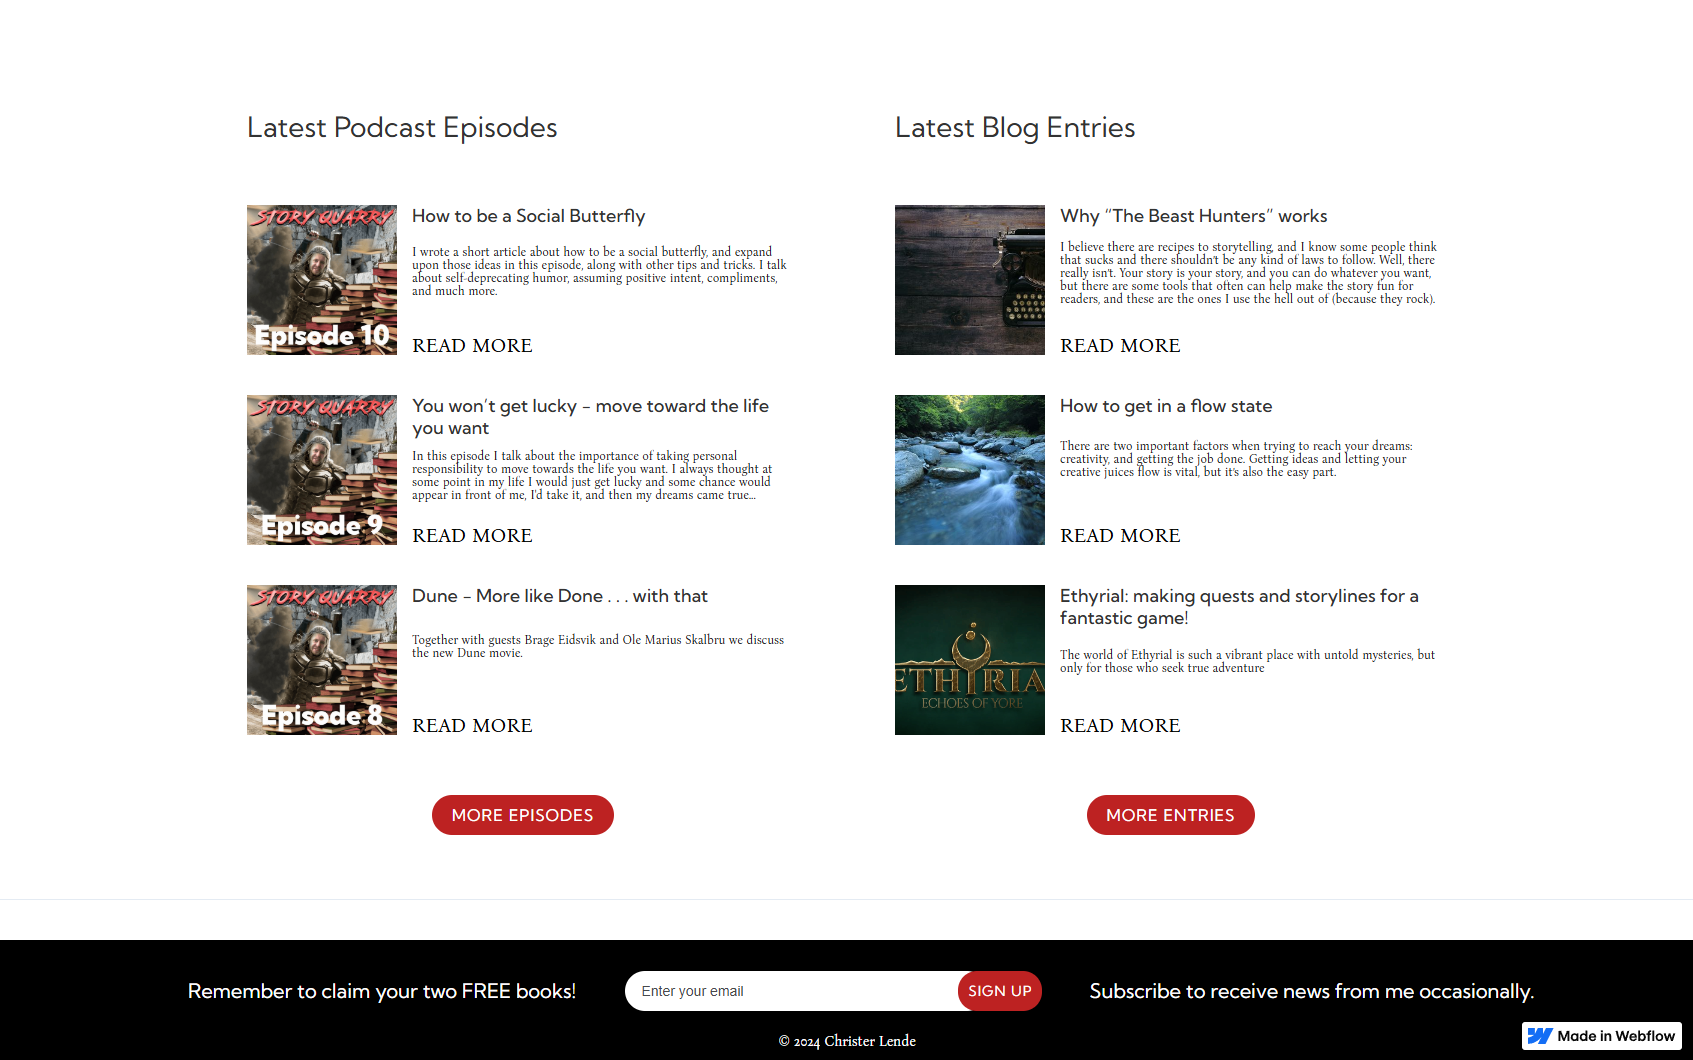This screenshot has width=1693, height=1060.
Task: Open the Dune – More like Done title
Action: pyautogui.click(x=560, y=596)
